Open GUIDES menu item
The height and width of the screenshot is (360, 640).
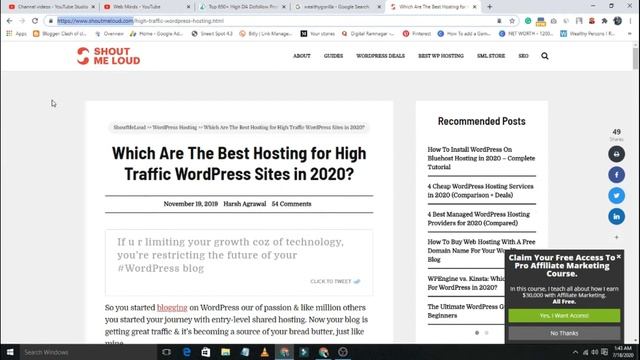click(x=333, y=56)
